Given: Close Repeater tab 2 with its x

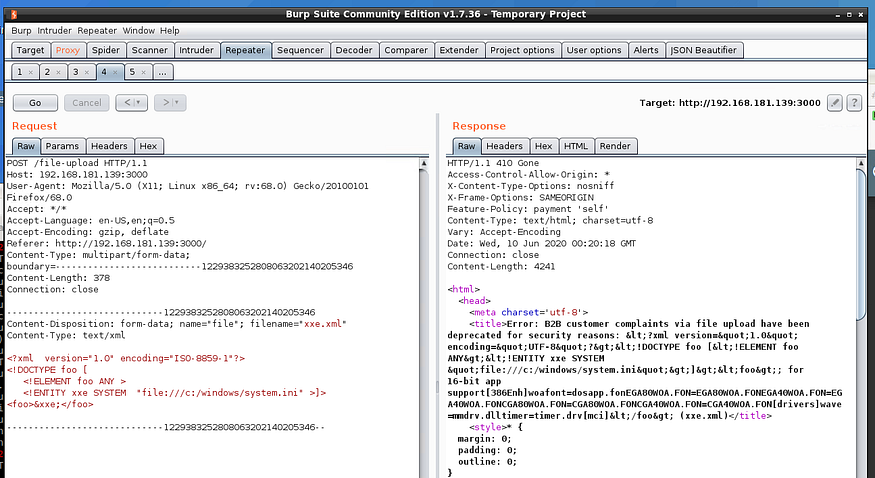Looking at the screenshot, I should point(58,72).
